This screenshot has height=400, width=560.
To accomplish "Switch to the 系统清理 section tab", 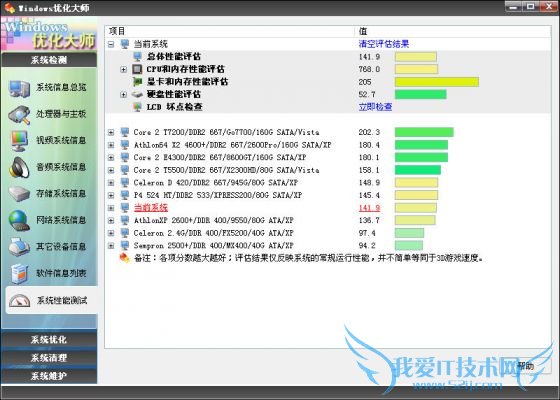I will point(49,358).
